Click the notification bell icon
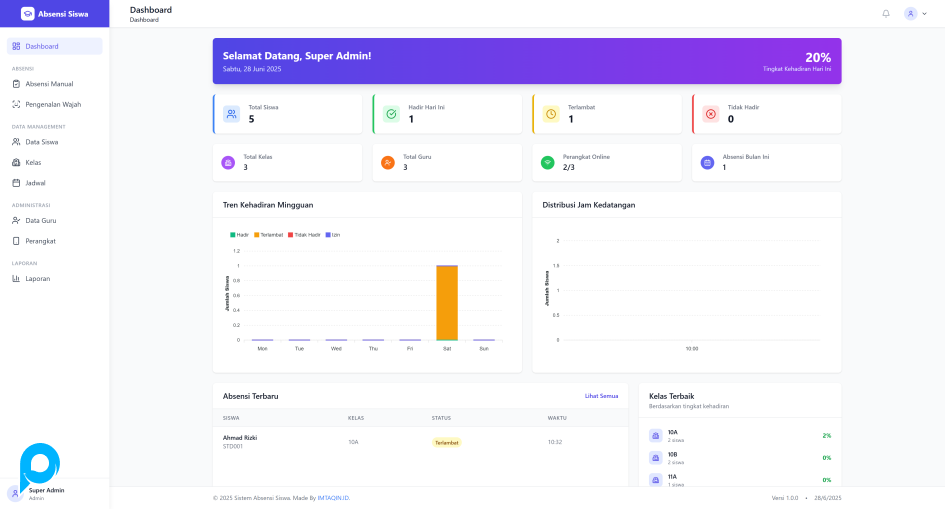This screenshot has height=509, width=945. [x=885, y=14]
